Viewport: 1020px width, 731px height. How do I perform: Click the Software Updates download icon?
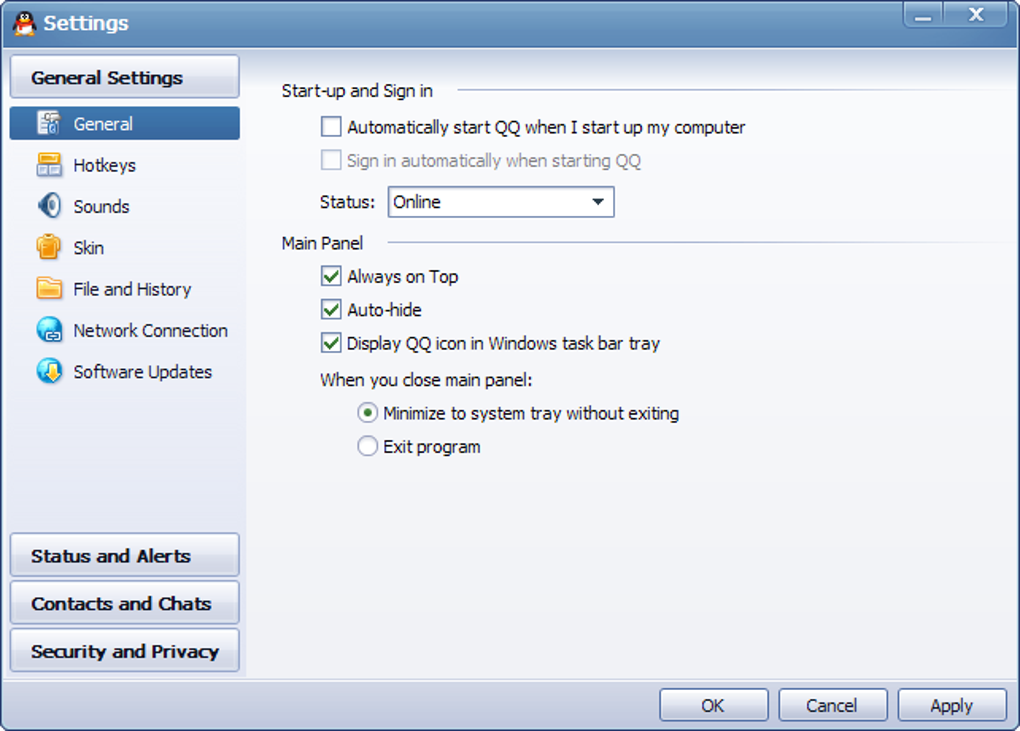pyautogui.click(x=49, y=371)
